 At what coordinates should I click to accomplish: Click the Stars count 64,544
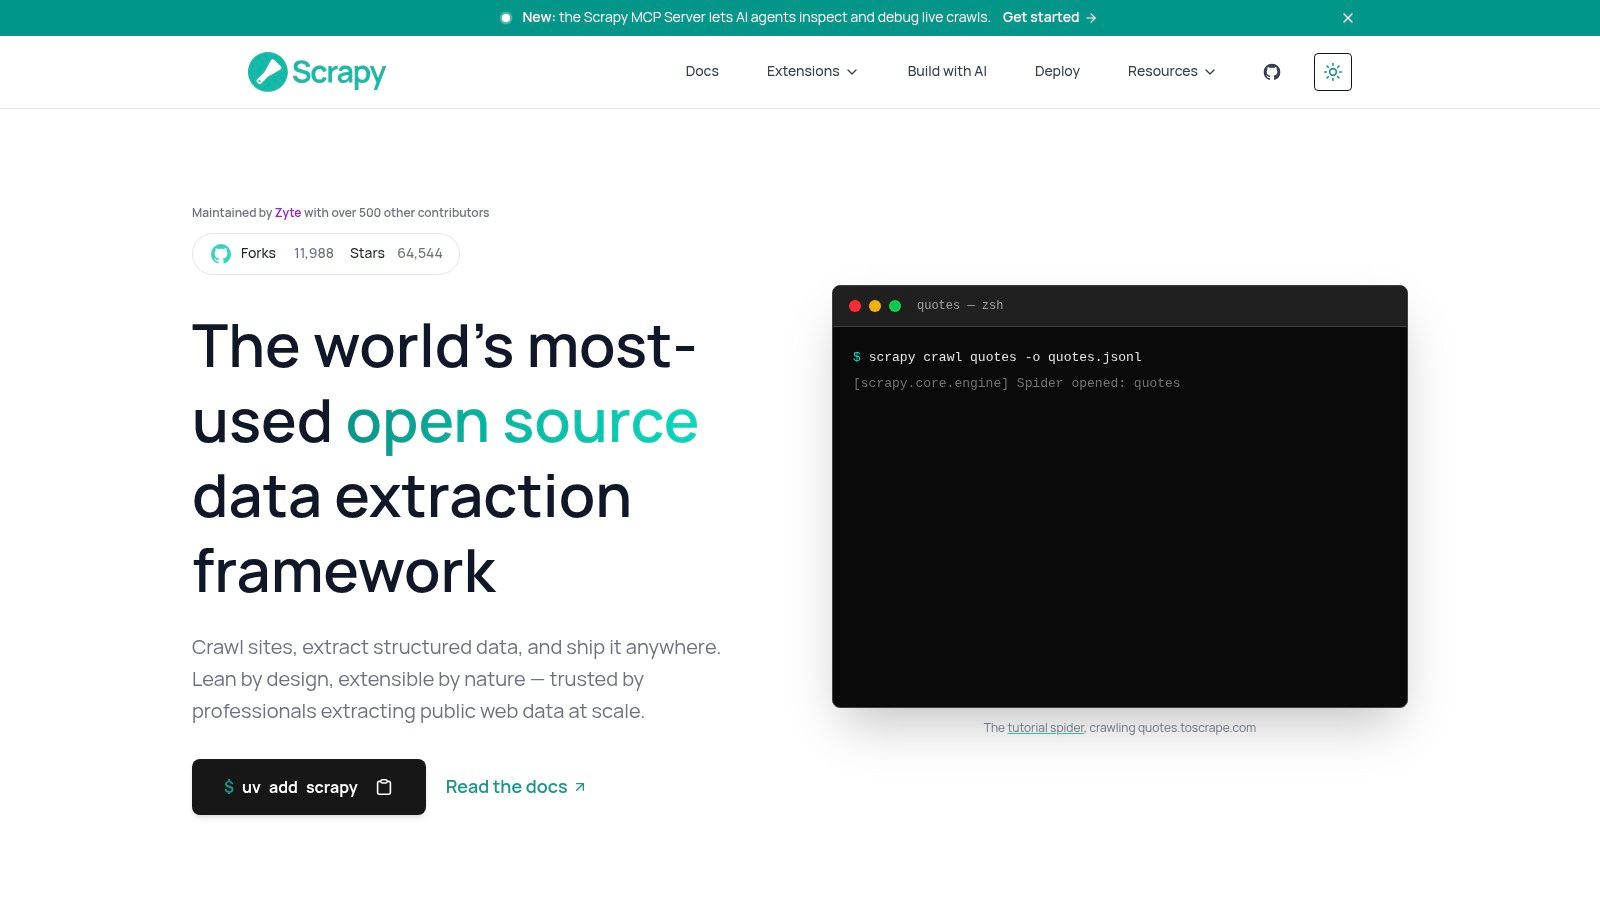pos(420,254)
